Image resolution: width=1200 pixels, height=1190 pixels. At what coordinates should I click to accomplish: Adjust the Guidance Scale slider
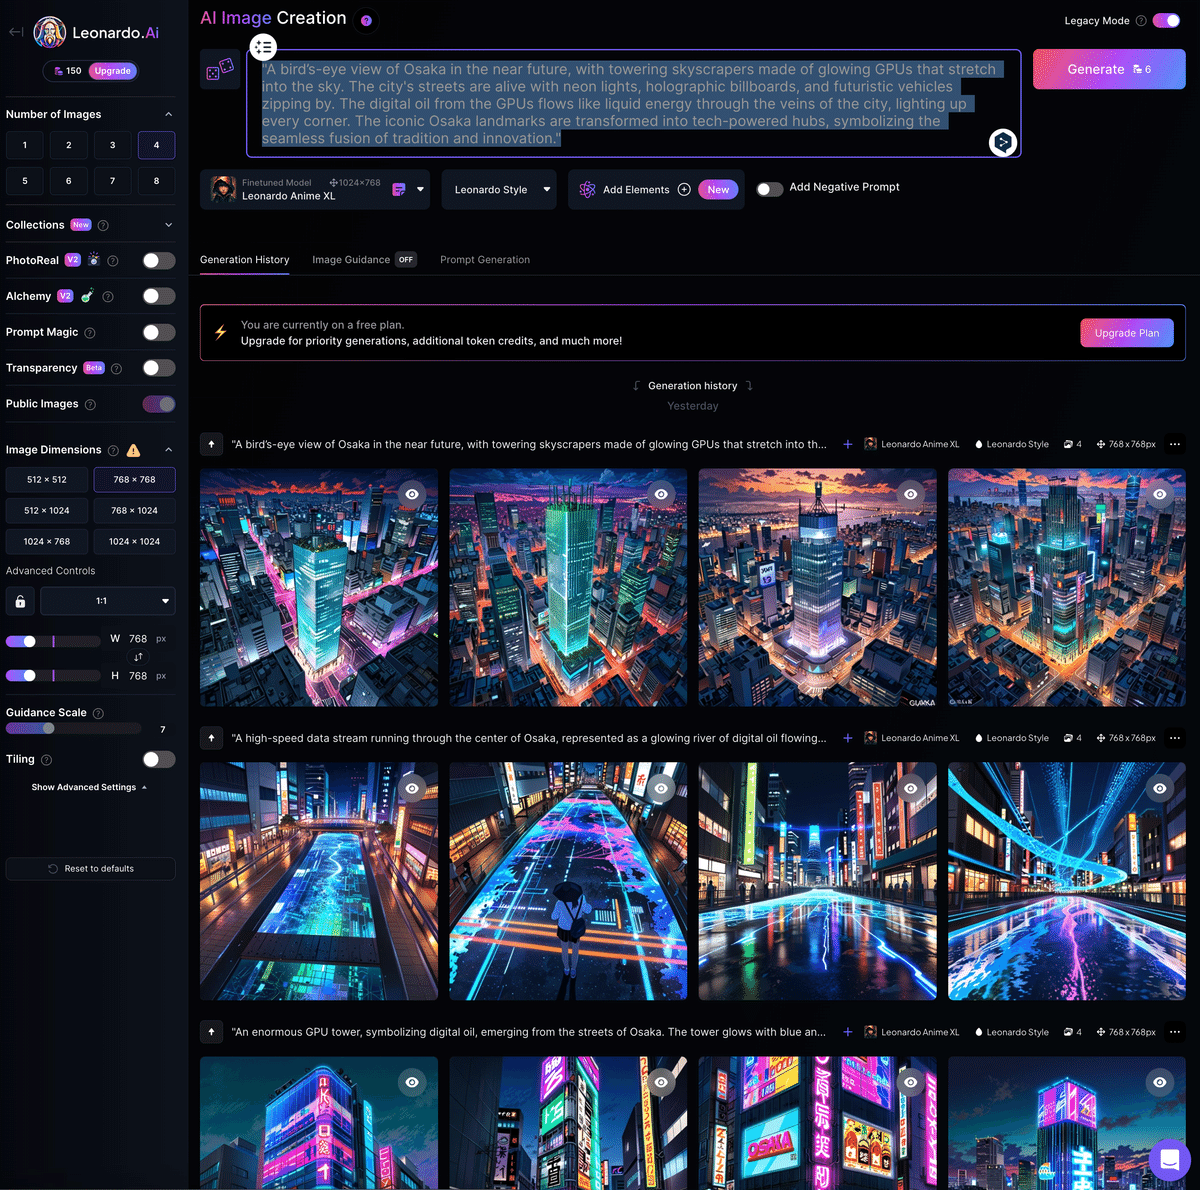click(x=72, y=728)
